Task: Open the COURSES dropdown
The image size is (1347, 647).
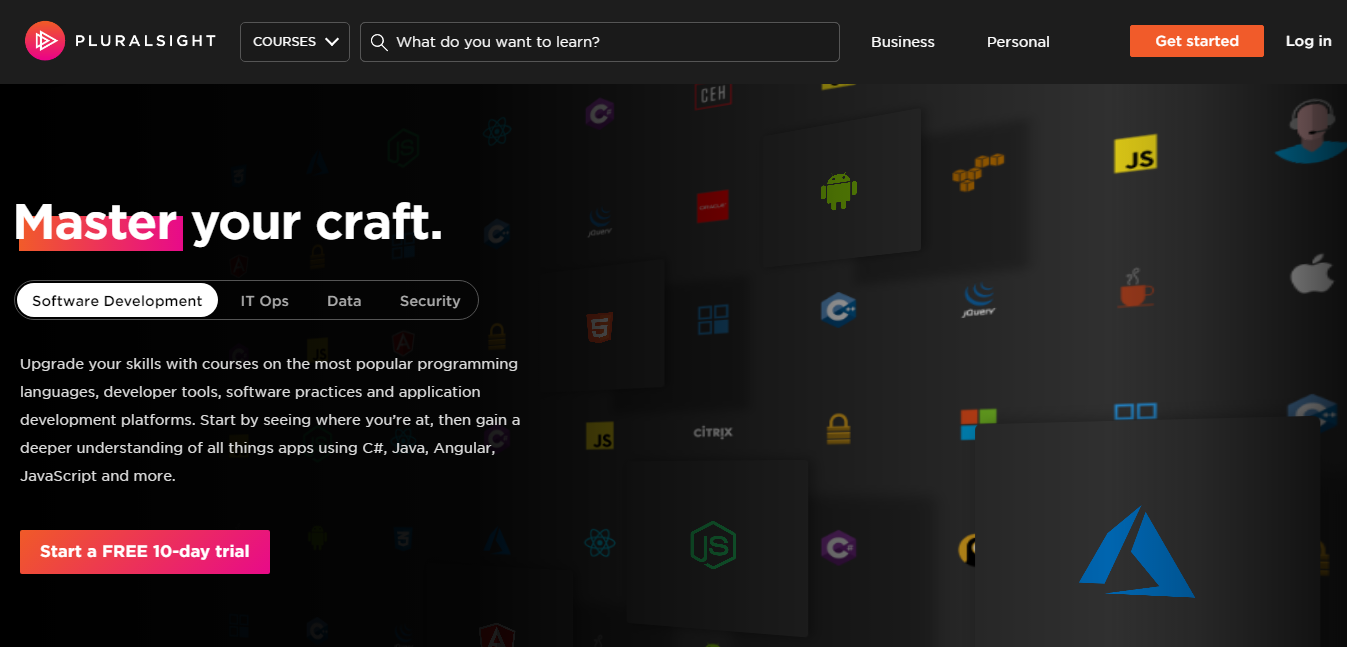Action: (295, 42)
